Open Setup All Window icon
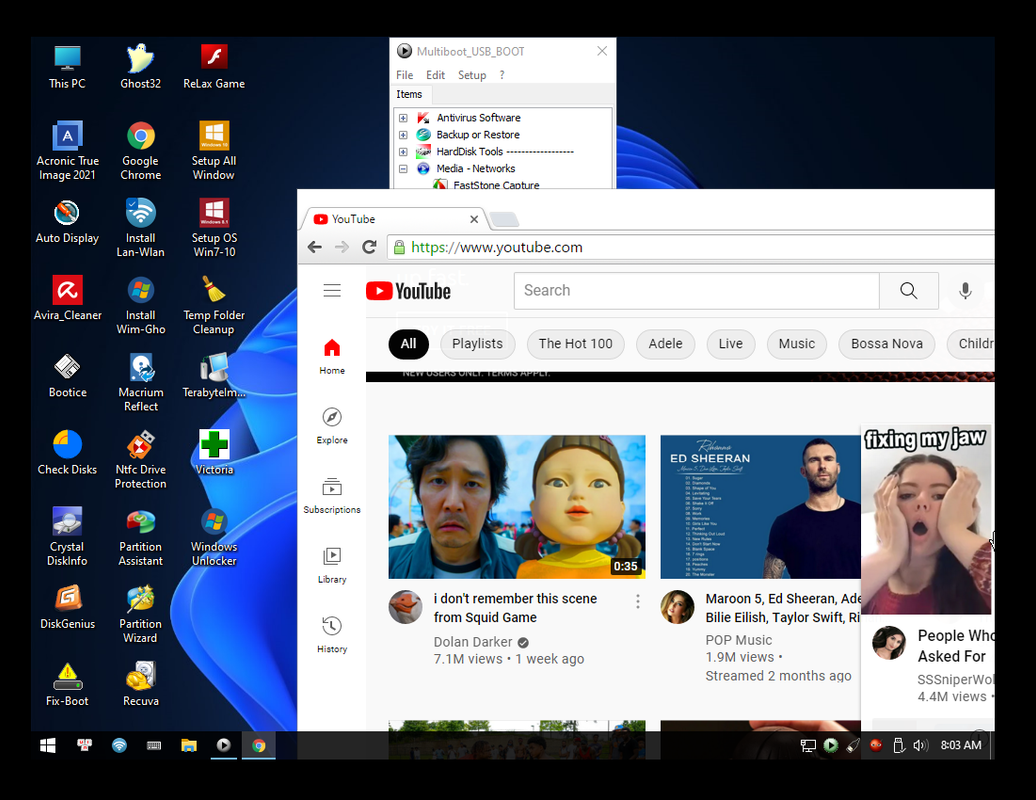 point(214,151)
